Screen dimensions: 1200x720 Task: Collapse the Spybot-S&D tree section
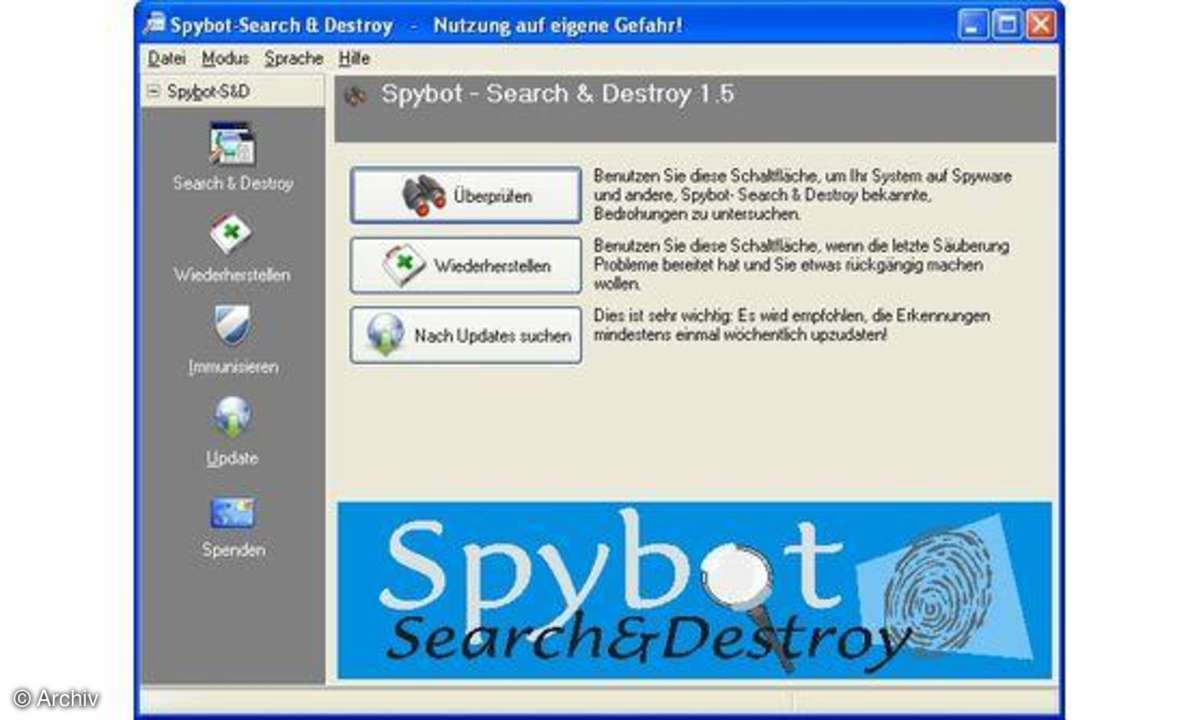[x=153, y=91]
